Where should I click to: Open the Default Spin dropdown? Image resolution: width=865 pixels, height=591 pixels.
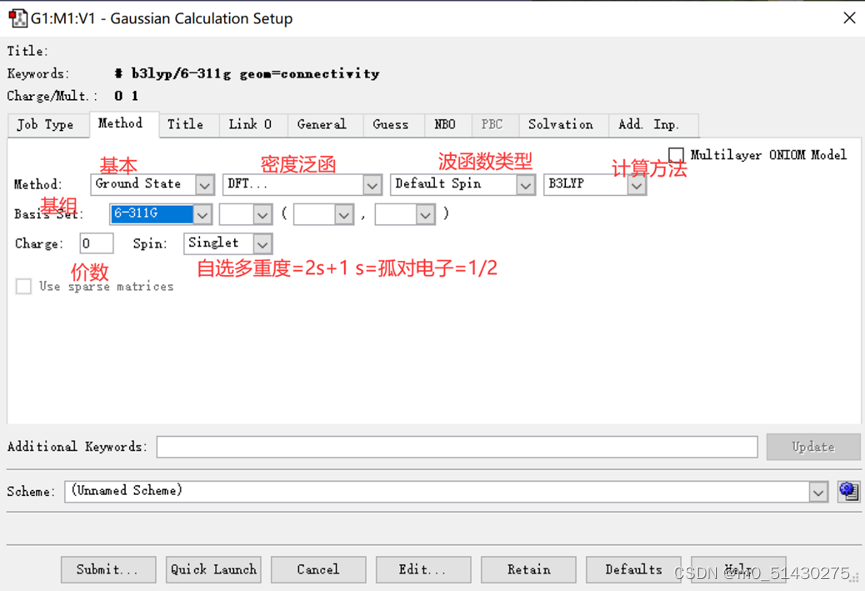pyautogui.click(x=525, y=184)
